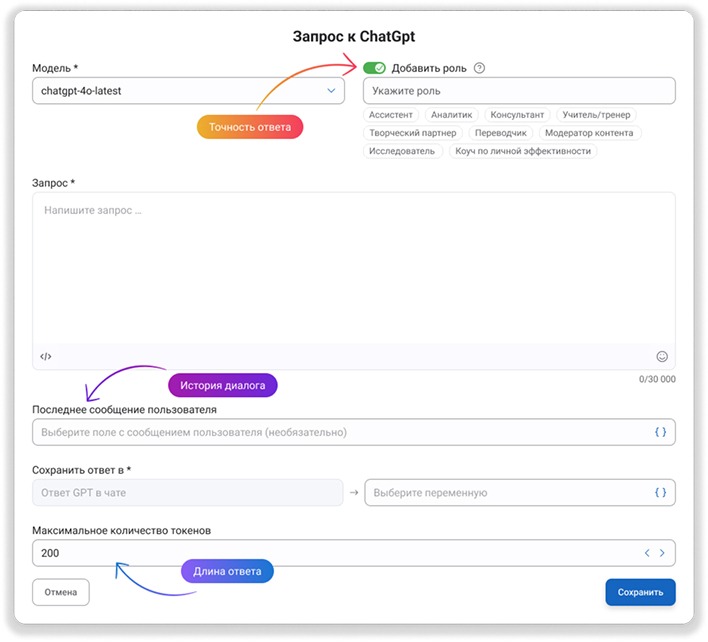708x642 pixels.
Task: Click the "Сохранить" button
Action: click(640, 592)
